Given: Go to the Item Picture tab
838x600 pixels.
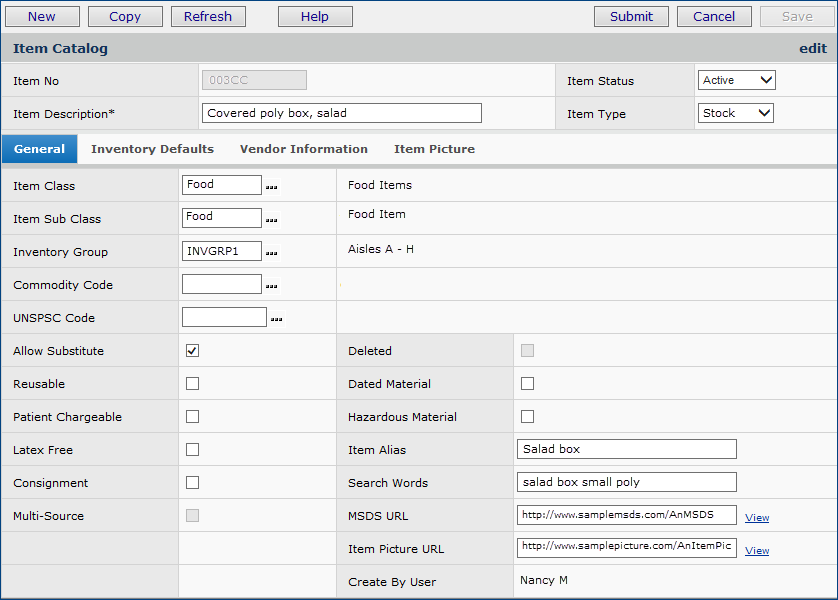Looking at the screenshot, I should pos(434,149).
